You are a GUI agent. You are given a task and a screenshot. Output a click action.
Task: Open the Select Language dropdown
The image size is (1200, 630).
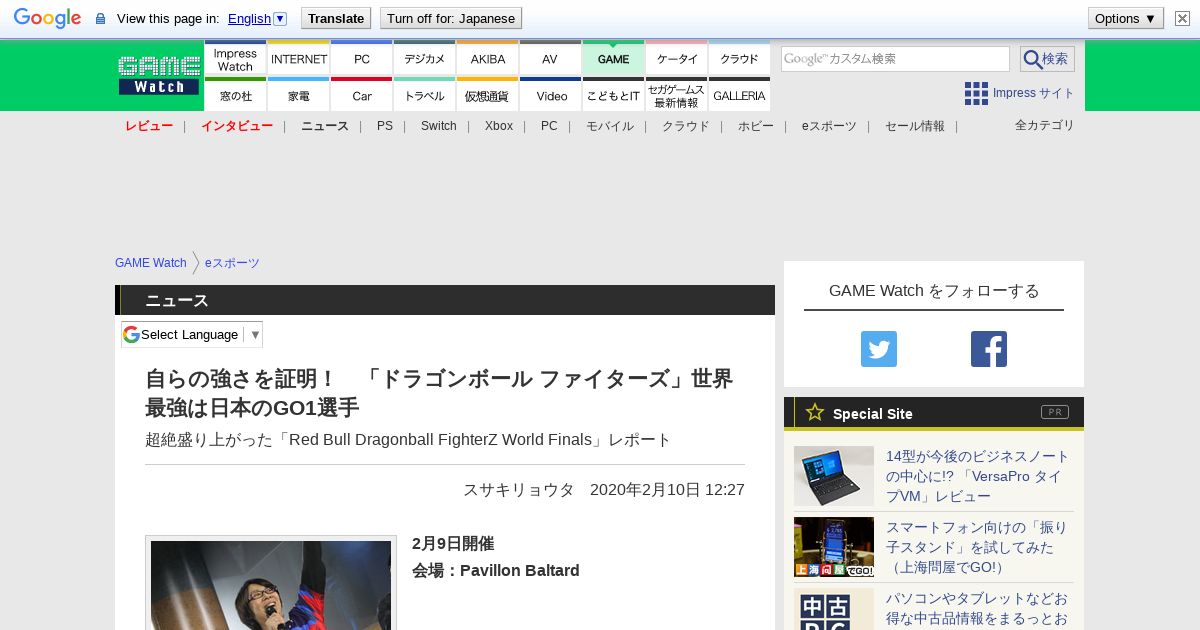coord(192,334)
